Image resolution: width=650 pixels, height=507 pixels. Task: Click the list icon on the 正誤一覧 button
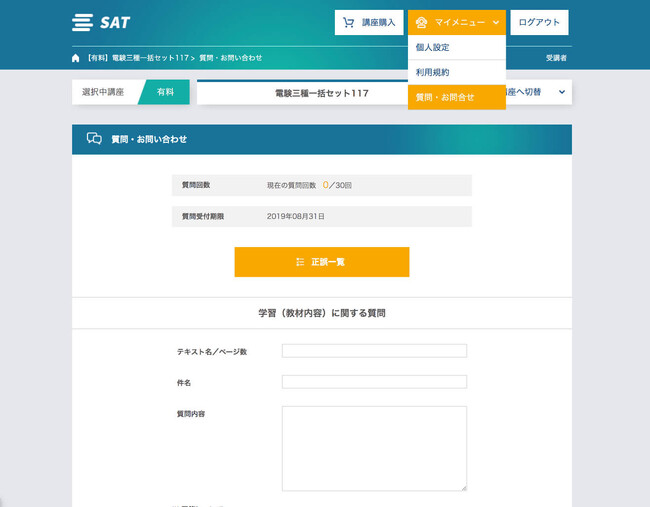(300, 262)
